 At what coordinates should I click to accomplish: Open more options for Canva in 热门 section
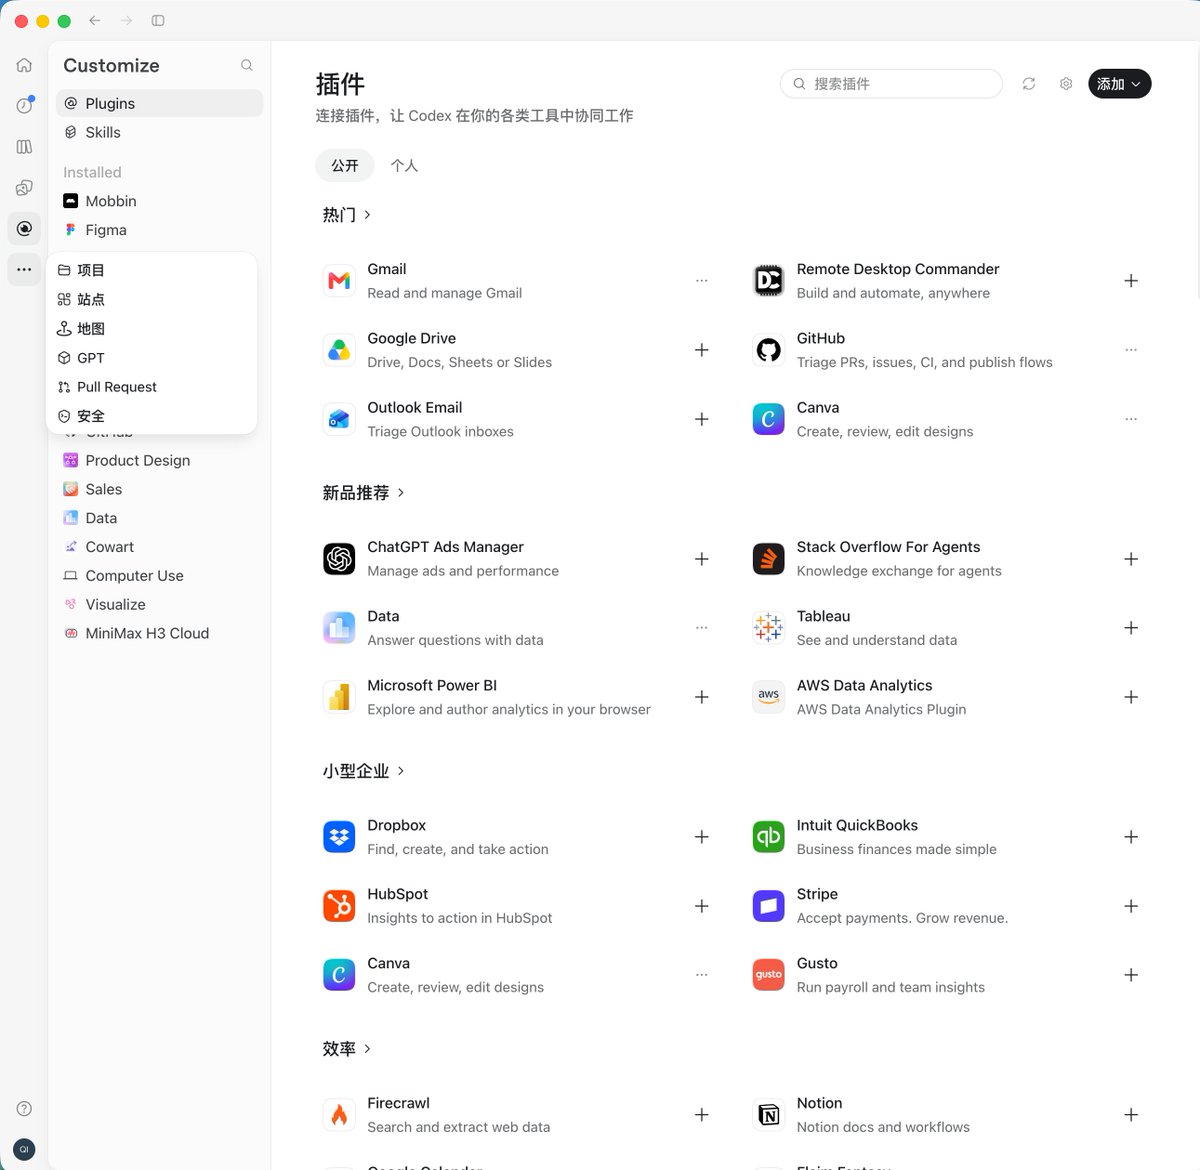click(x=1131, y=419)
